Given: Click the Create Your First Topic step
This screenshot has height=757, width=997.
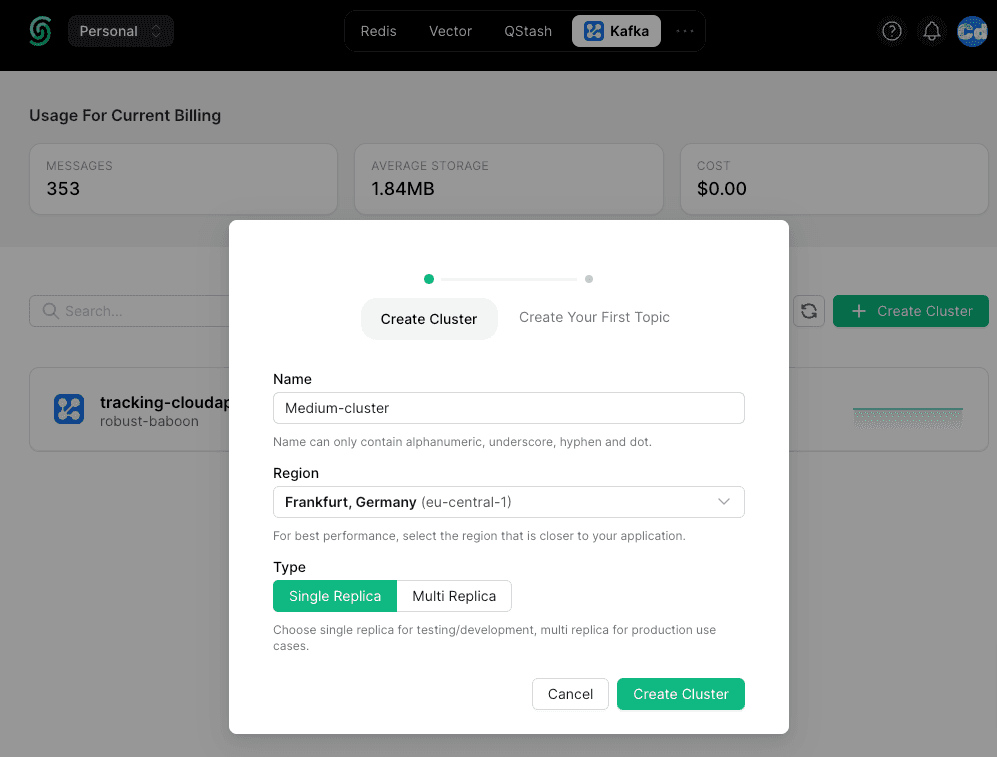Looking at the screenshot, I should coord(594,317).
